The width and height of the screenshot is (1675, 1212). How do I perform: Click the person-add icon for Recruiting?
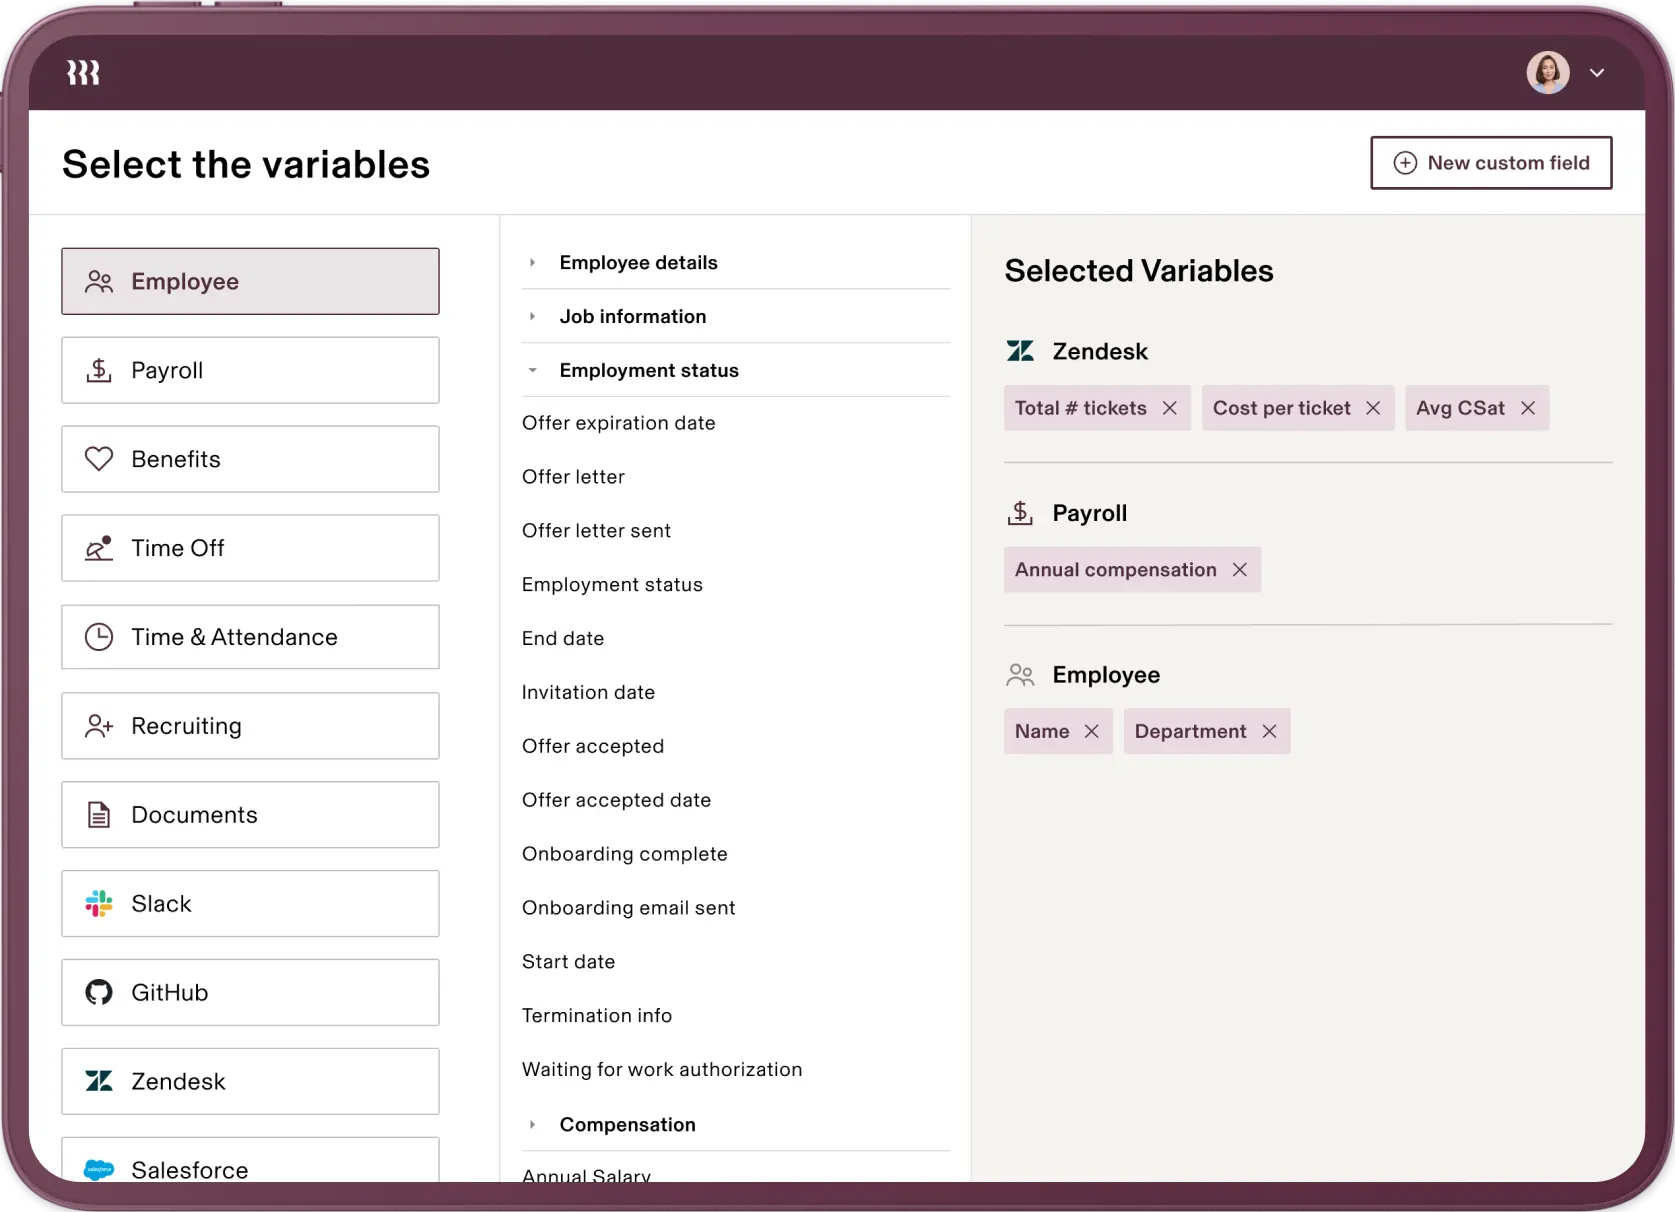99,726
